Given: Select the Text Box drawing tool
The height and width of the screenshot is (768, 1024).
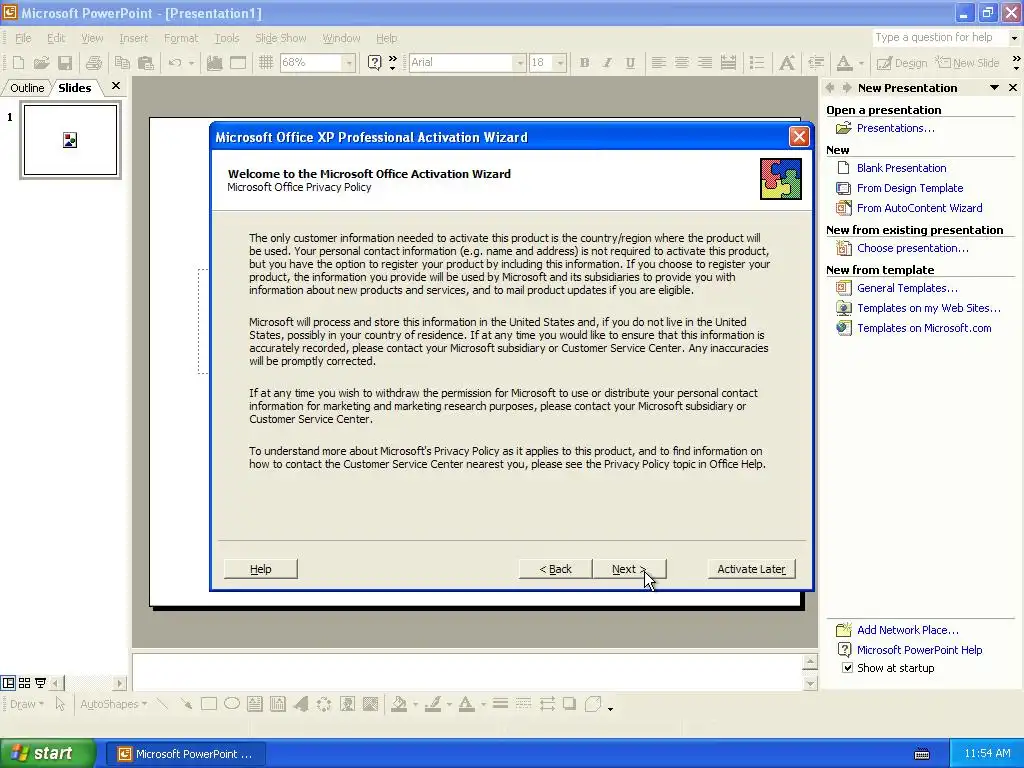Looking at the screenshot, I should (x=255, y=704).
